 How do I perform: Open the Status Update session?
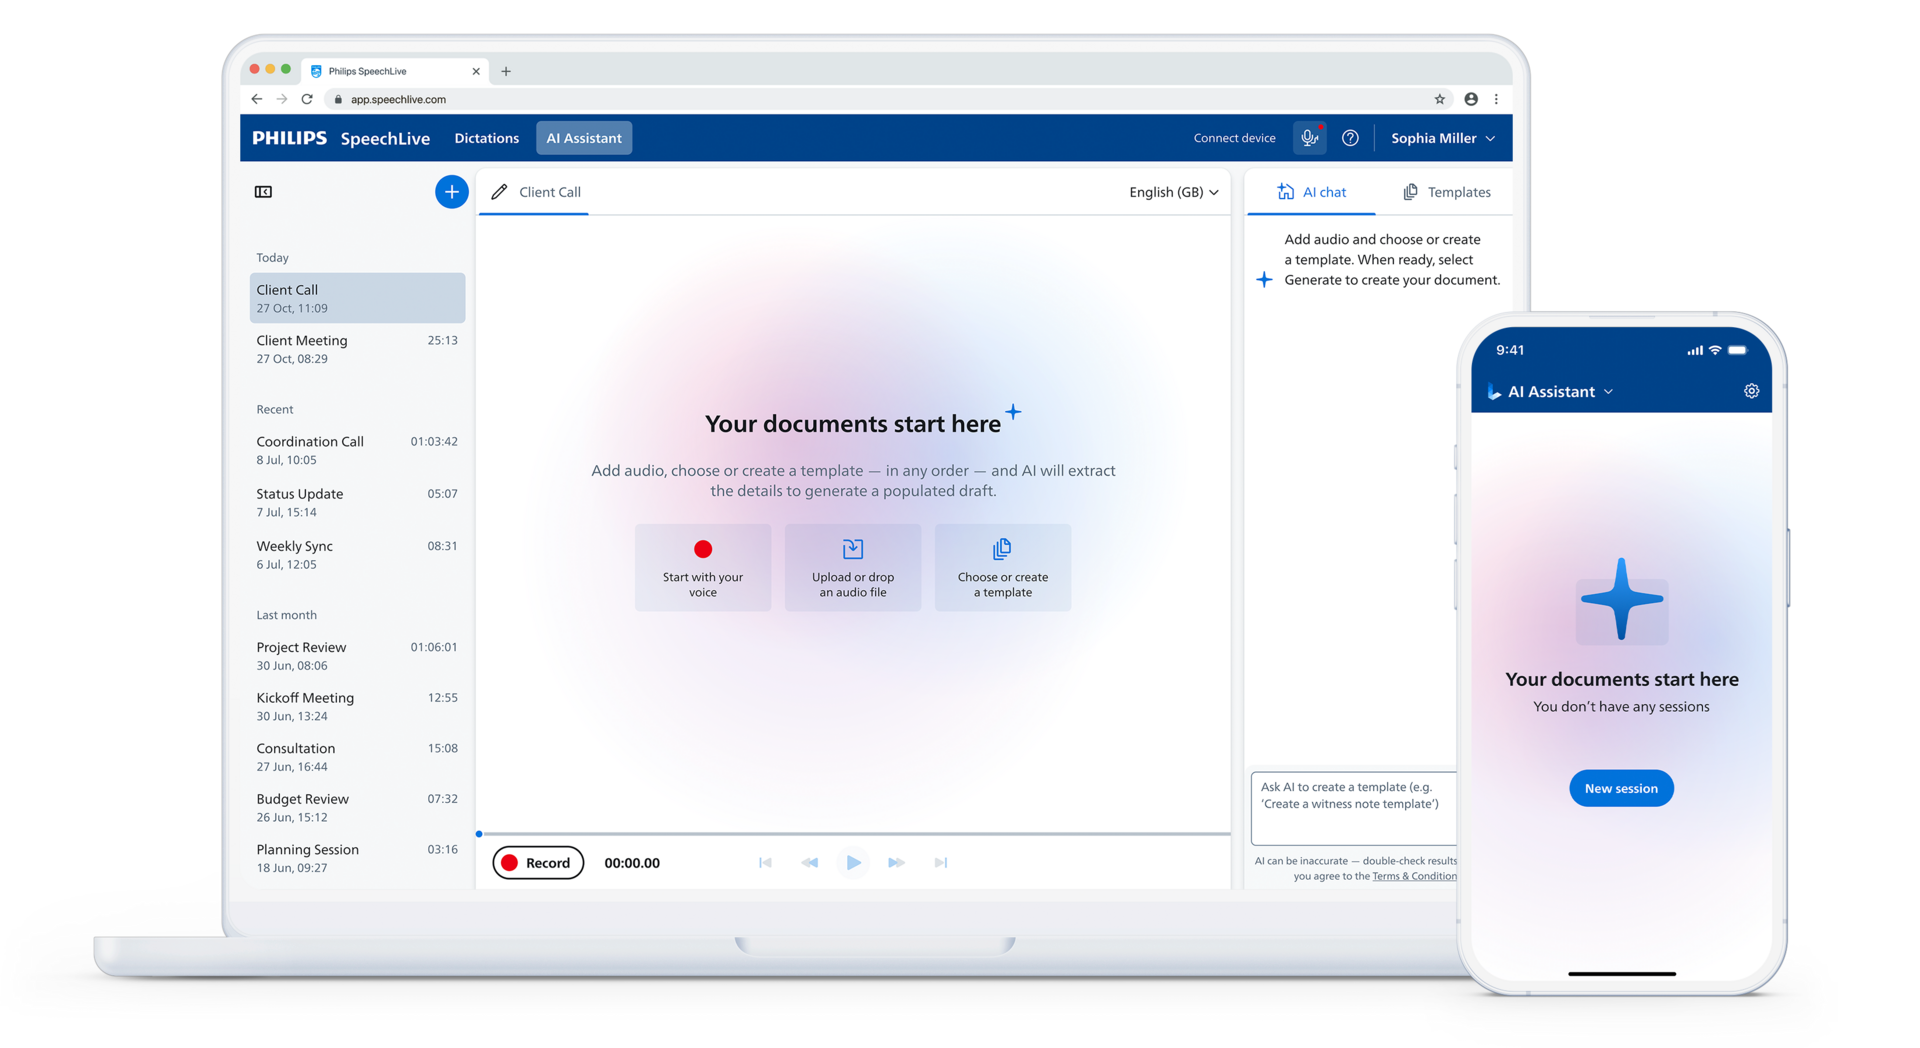[x=357, y=502]
